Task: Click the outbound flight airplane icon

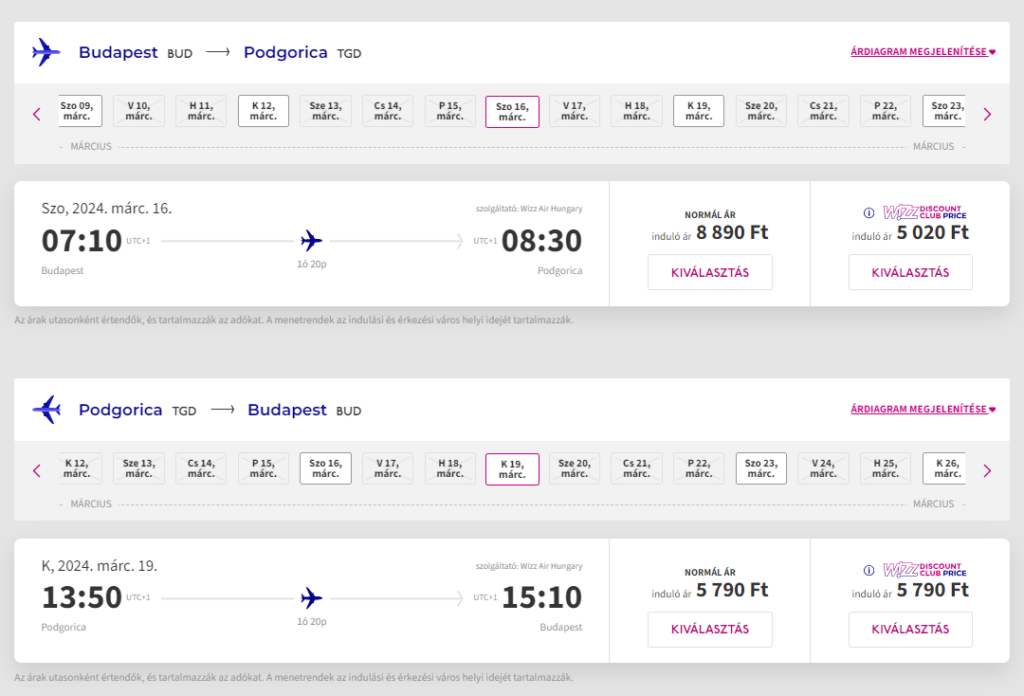Action: 311,241
